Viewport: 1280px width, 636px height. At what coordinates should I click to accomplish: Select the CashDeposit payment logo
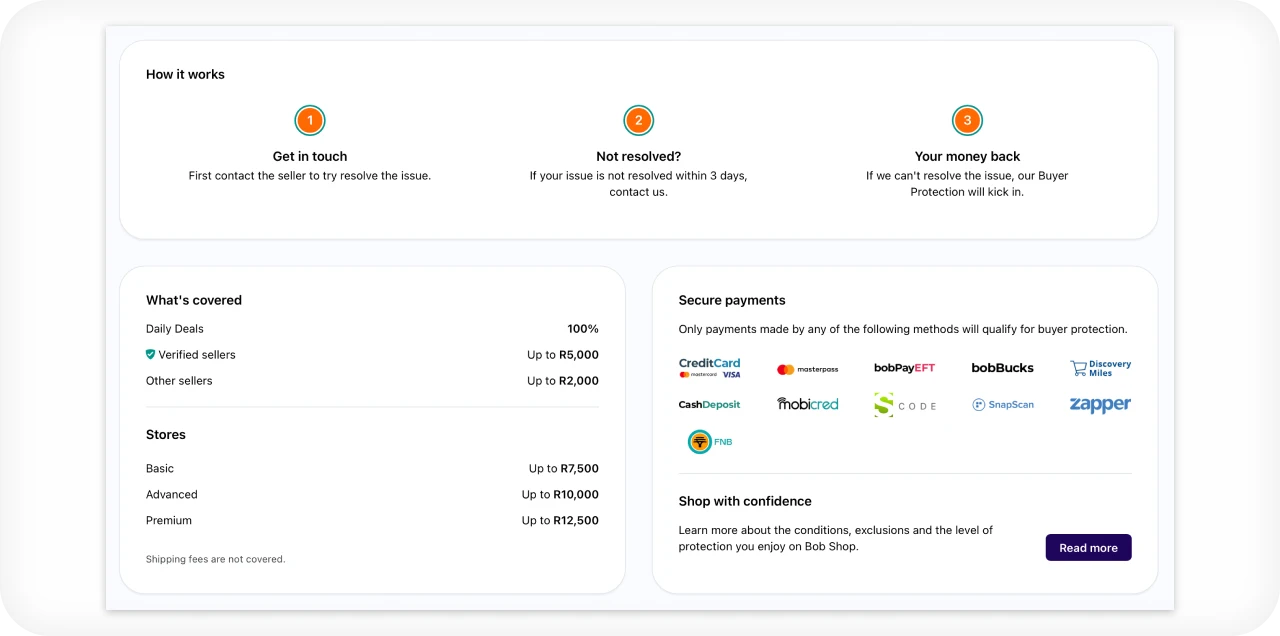[710, 405]
